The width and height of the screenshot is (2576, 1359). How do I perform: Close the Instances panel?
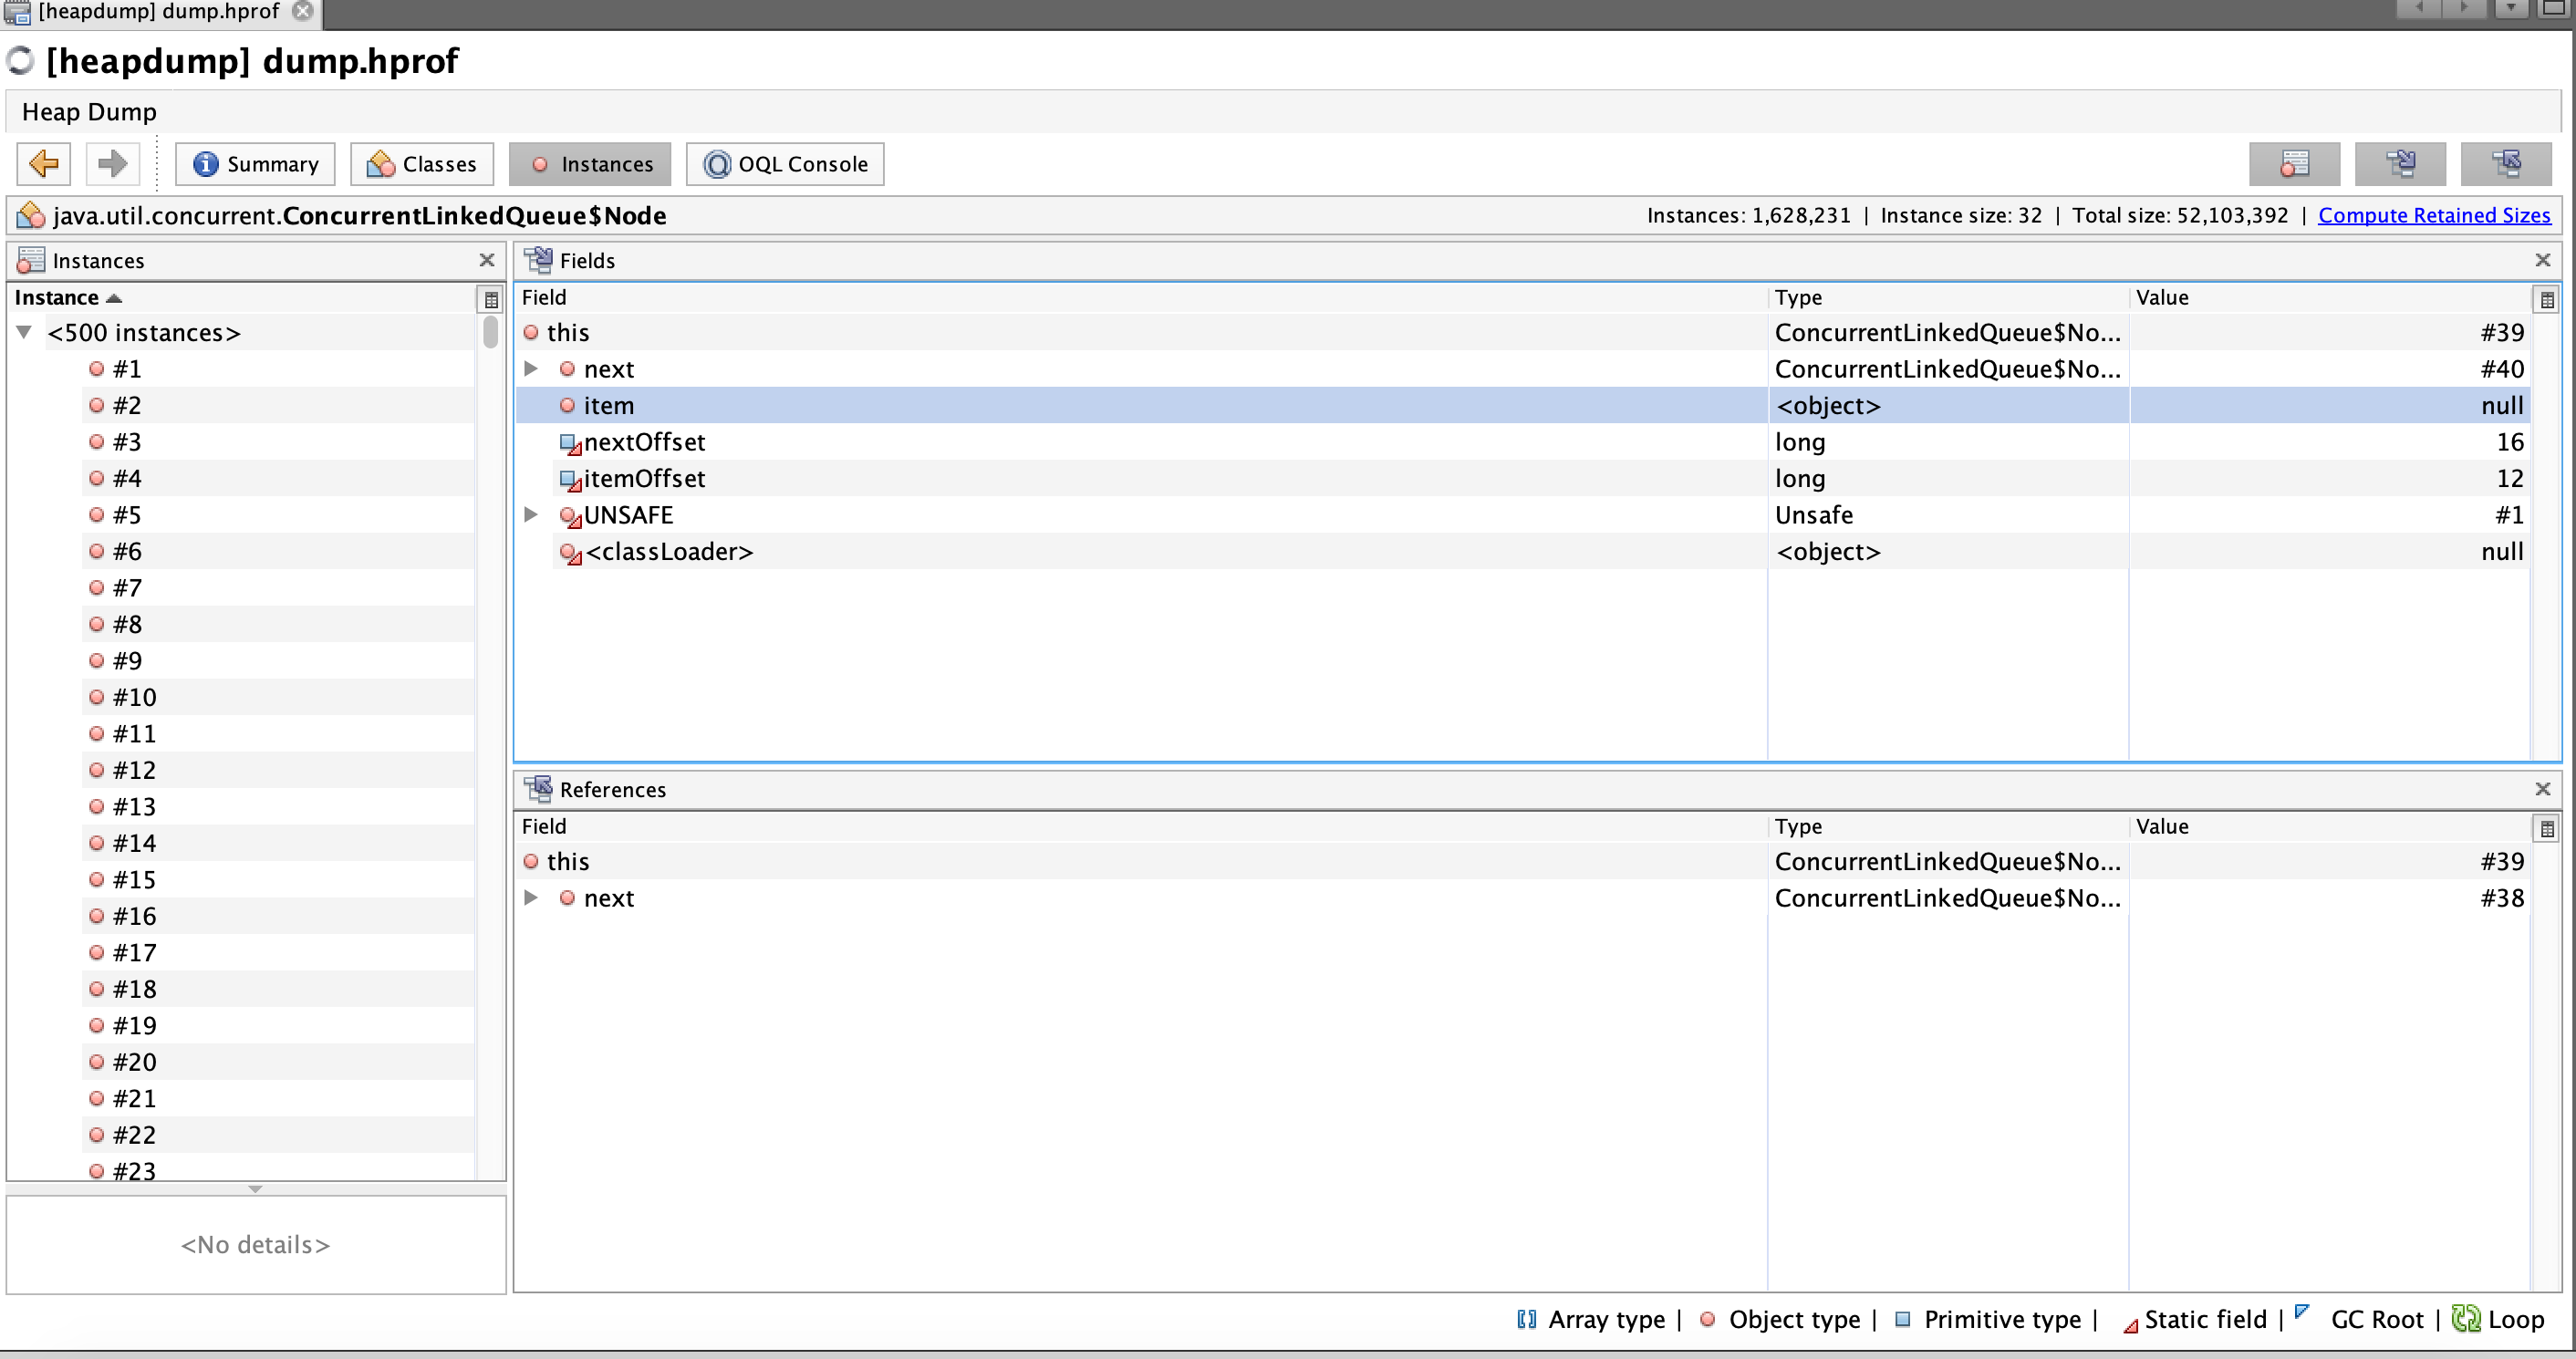point(487,260)
